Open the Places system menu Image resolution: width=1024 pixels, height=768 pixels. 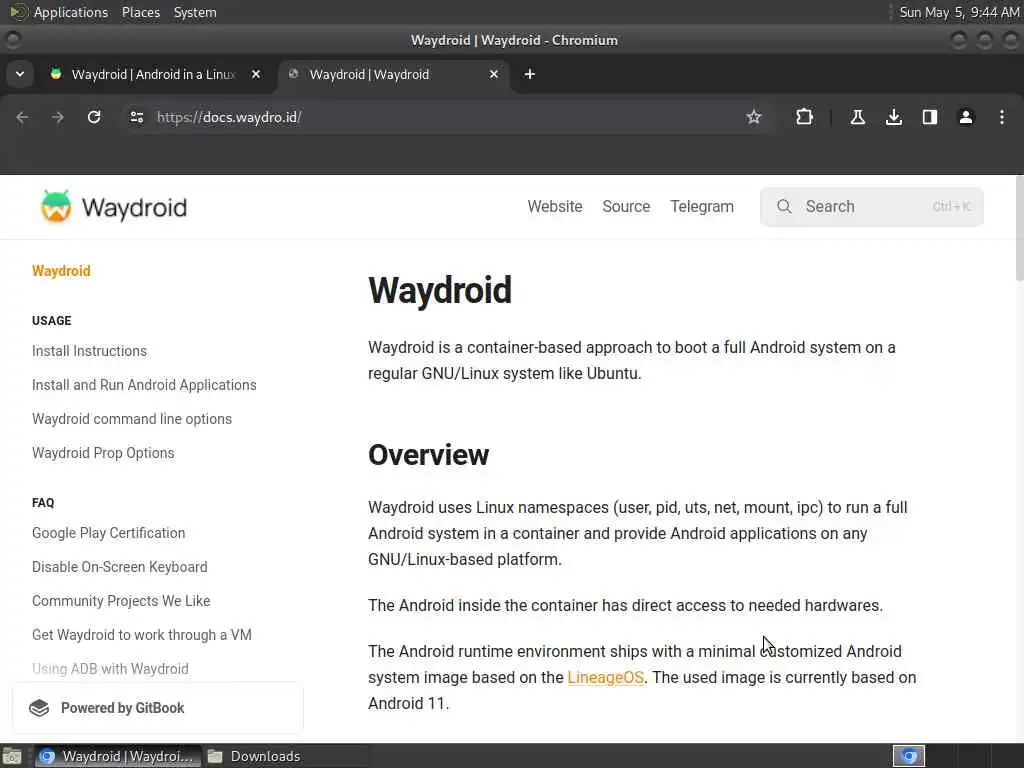140,12
